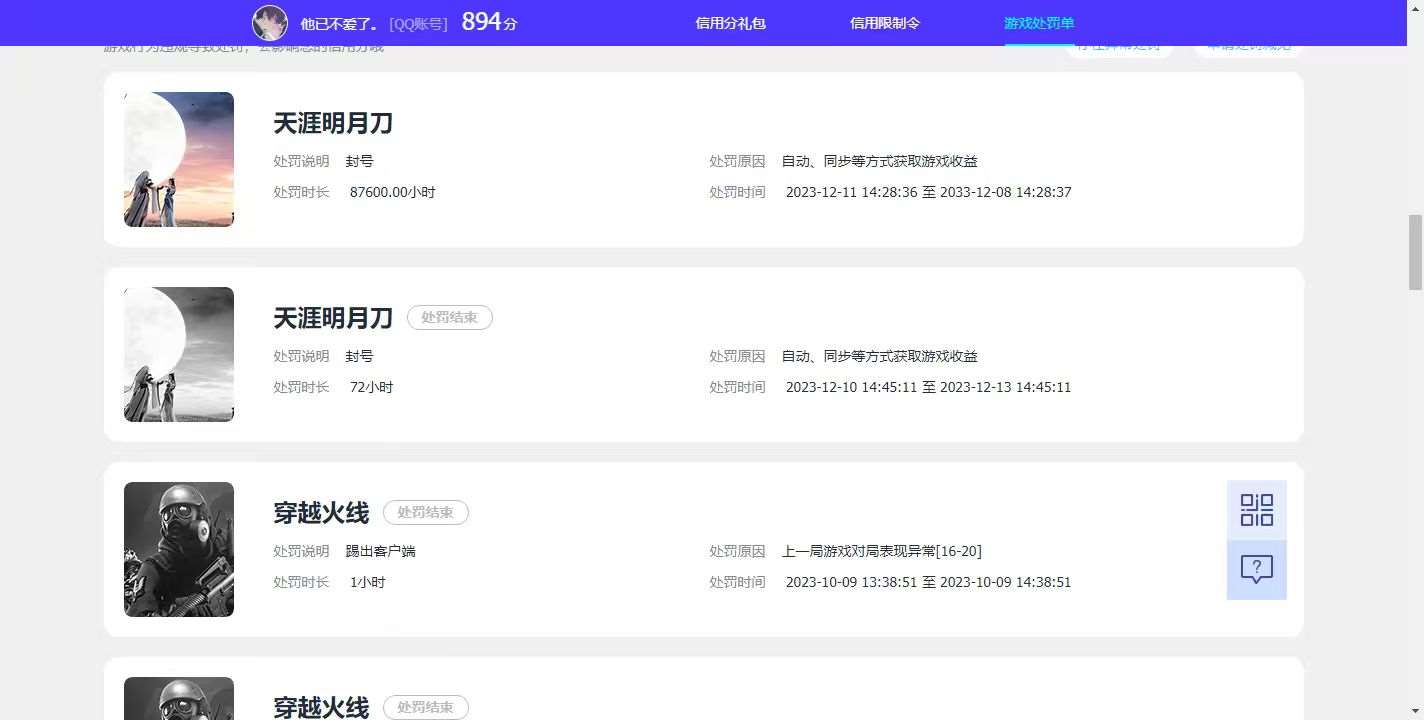Click the 穿越火线 title of 1小时 penalty
The width and height of the screenshot is (1424, 720).
click(x=321, y=514)
